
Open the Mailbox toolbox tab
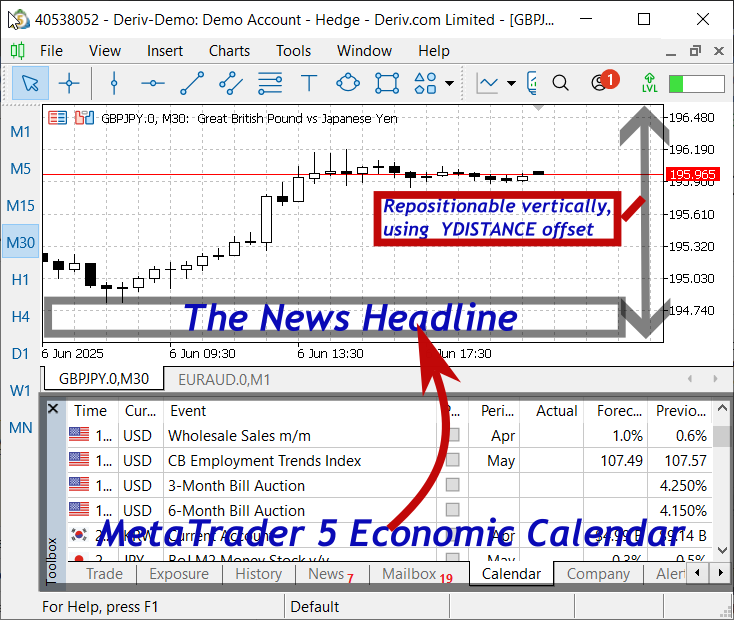[418, 574]
